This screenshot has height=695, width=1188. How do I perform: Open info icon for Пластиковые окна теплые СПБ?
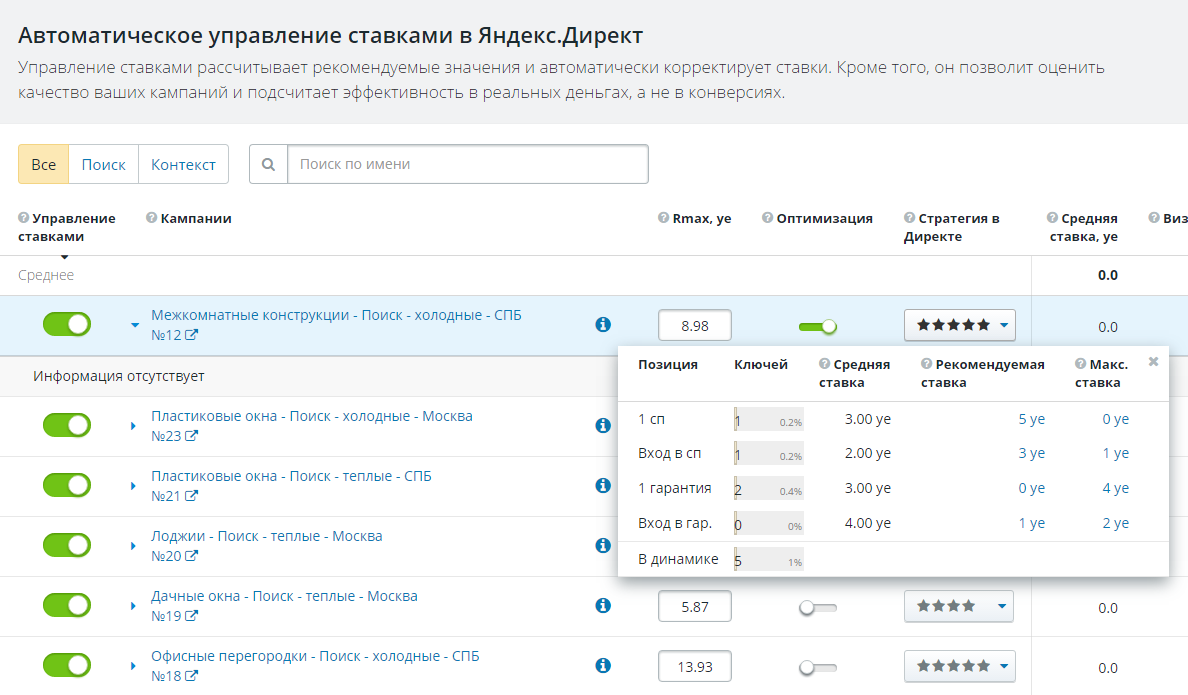coord(603,485)
